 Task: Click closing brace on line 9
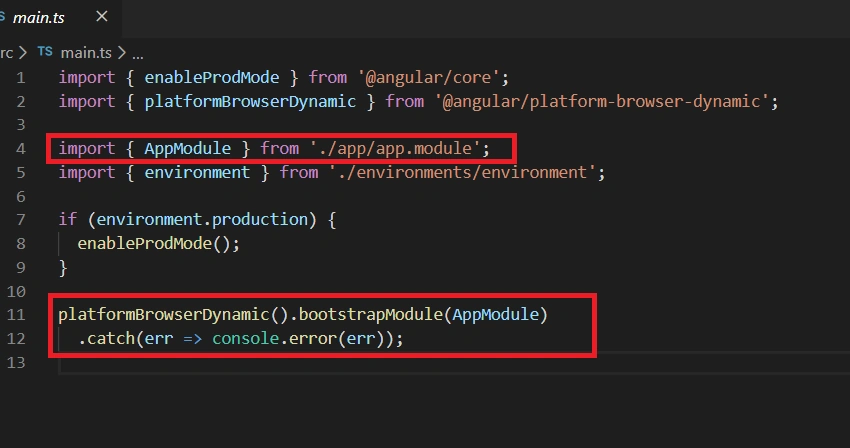coord(63,267)
